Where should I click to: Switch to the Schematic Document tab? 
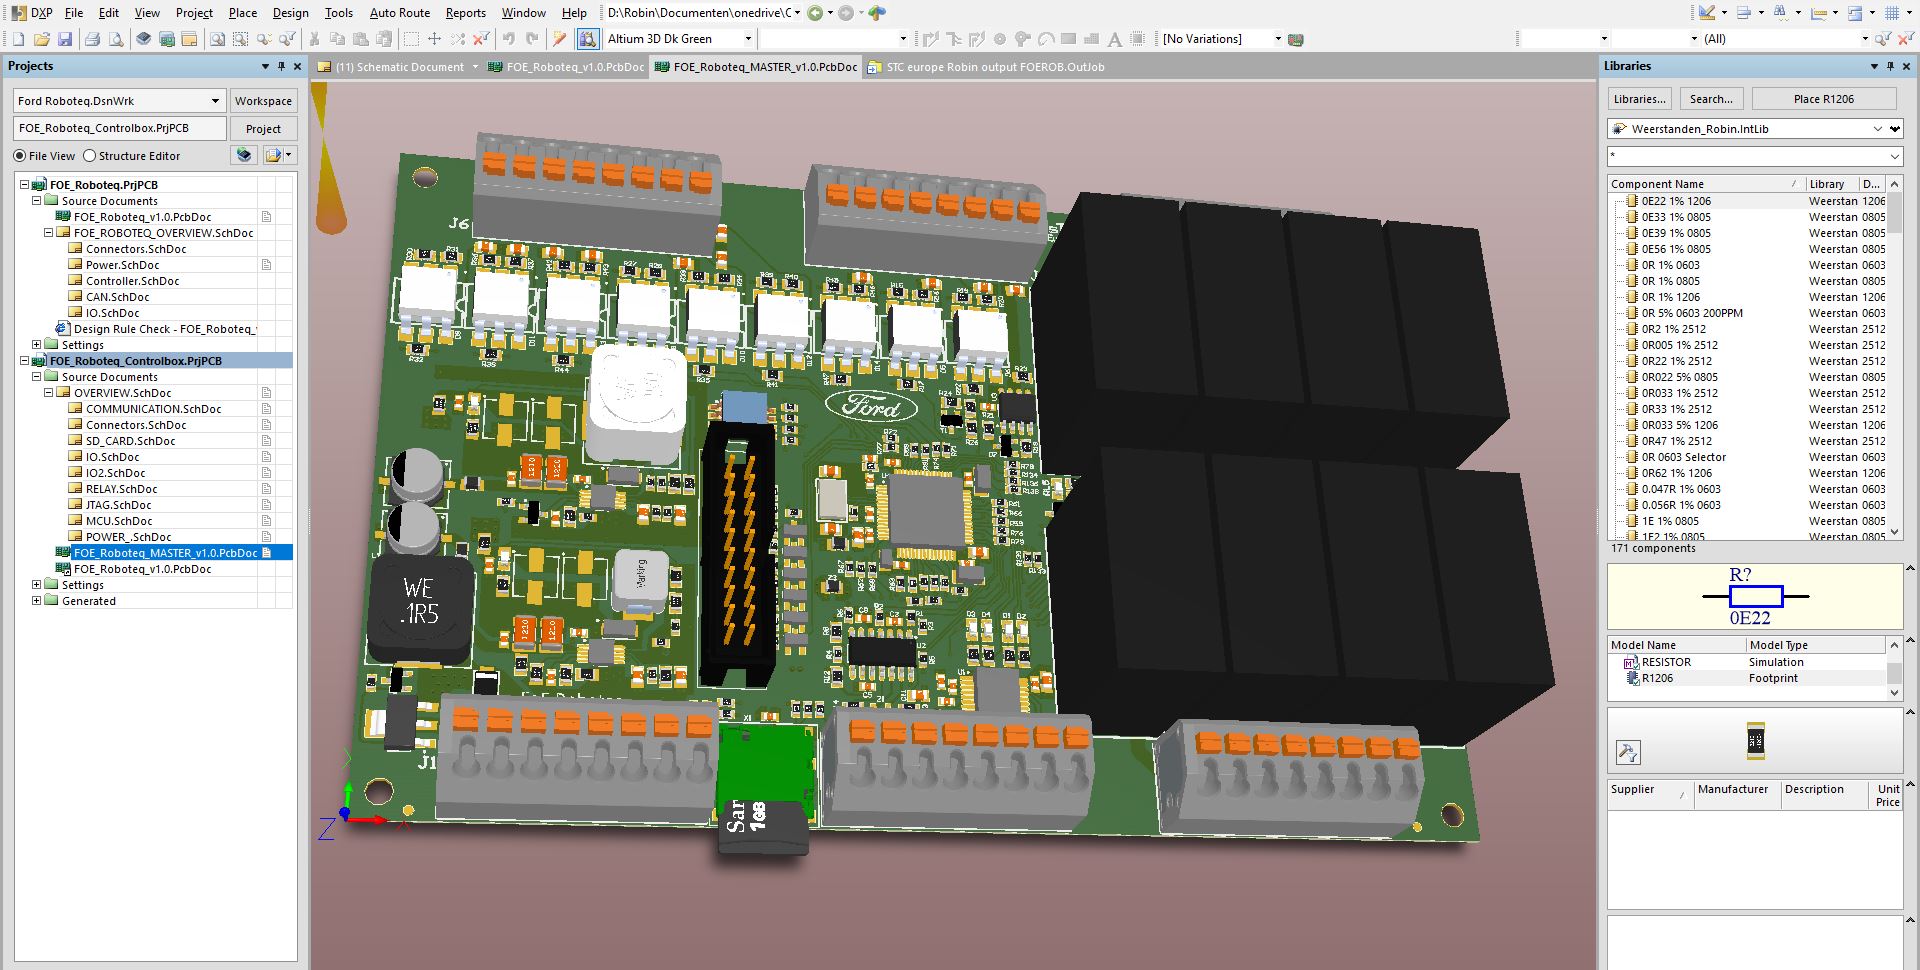399,67
